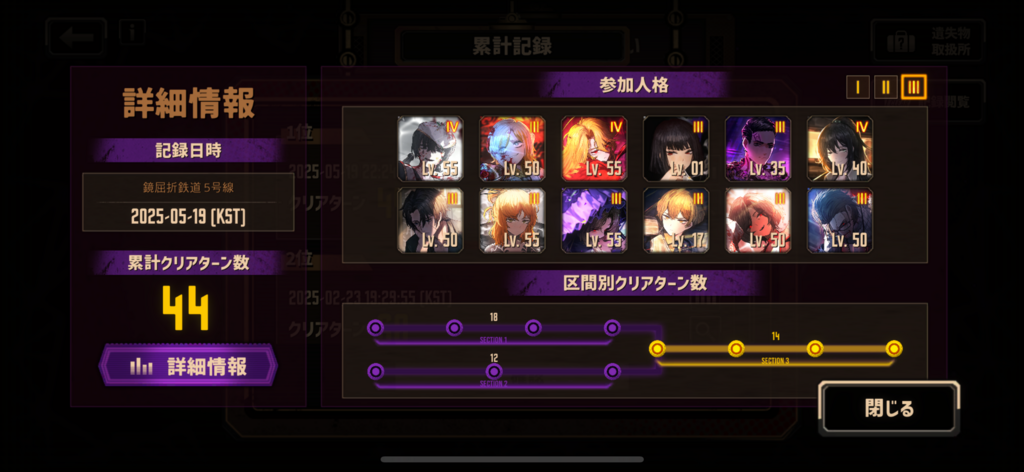Click the middle node of Section 2
1024x472 pixels.
[x=494, y=371]
